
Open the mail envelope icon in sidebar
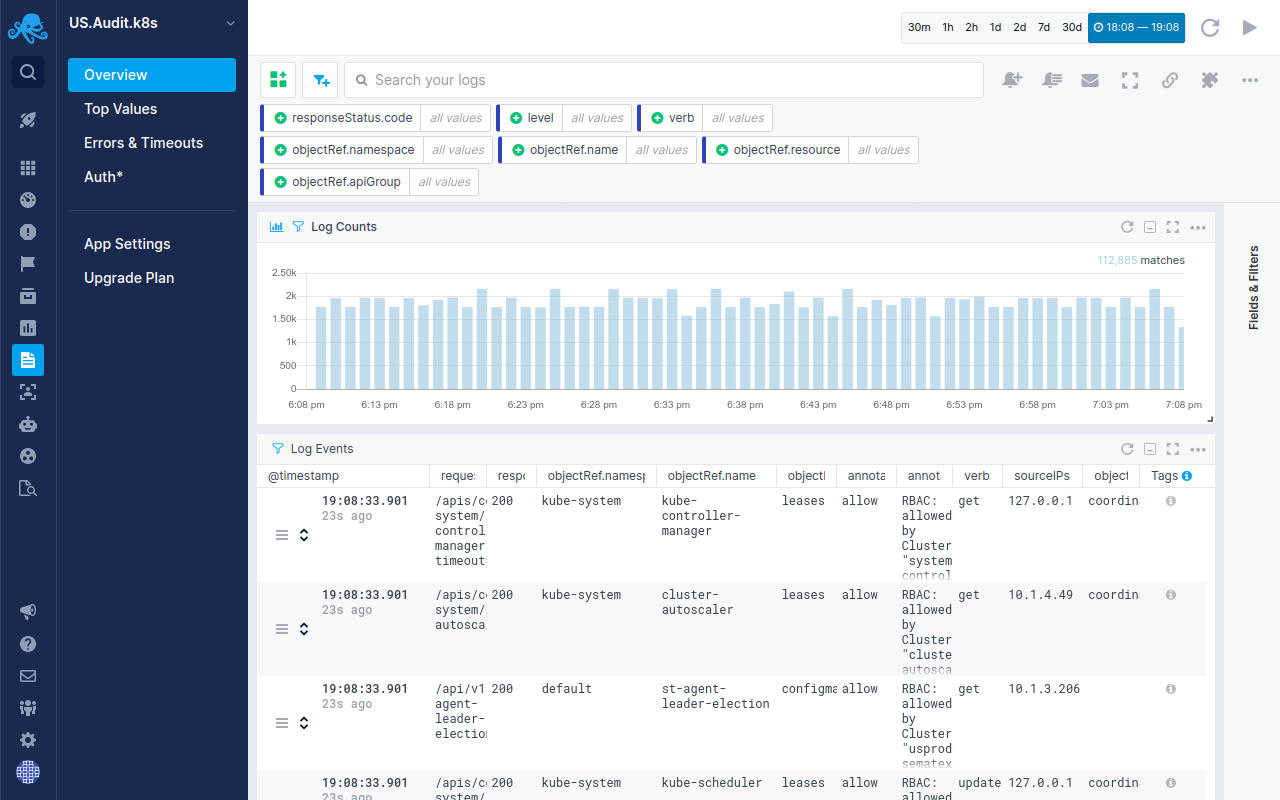tap(28, 676)
